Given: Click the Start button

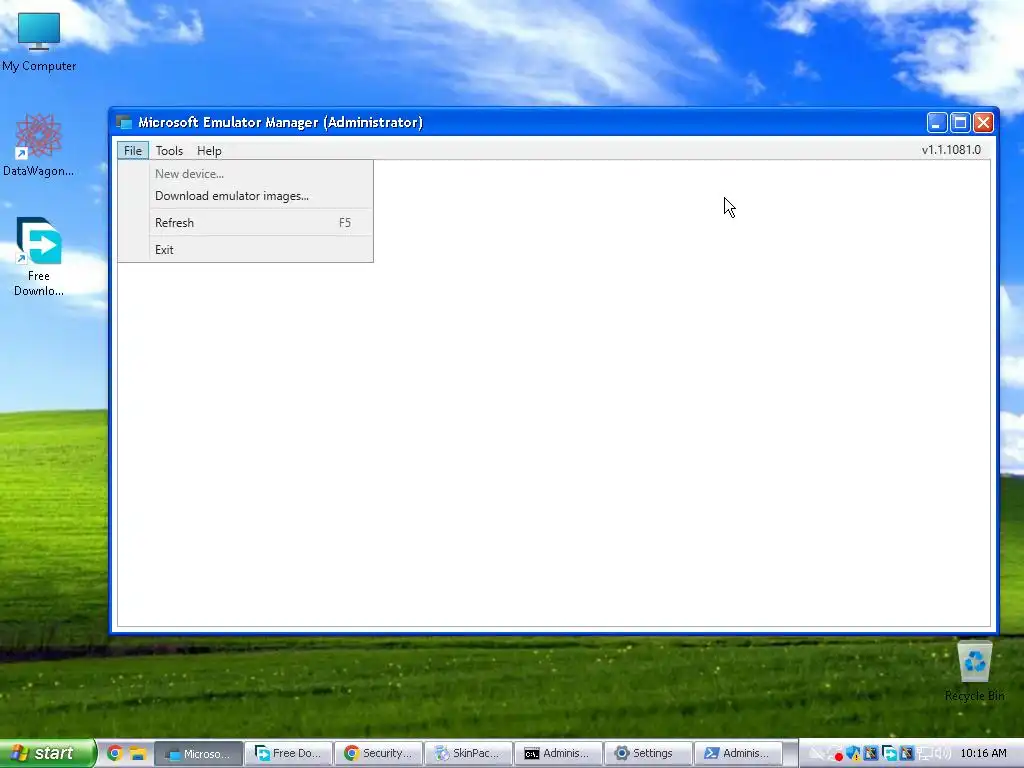Looking at the screenshot, I should click(47, 753).
